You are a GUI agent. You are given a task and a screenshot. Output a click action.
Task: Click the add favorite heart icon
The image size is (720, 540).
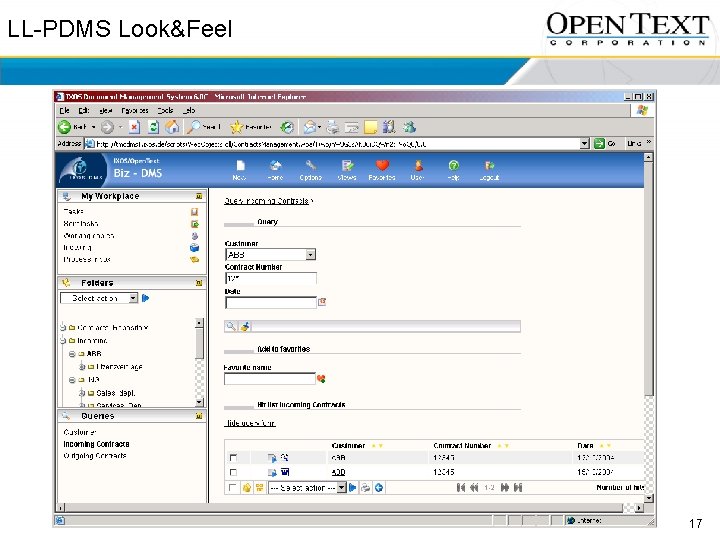[x=321, y=379]
